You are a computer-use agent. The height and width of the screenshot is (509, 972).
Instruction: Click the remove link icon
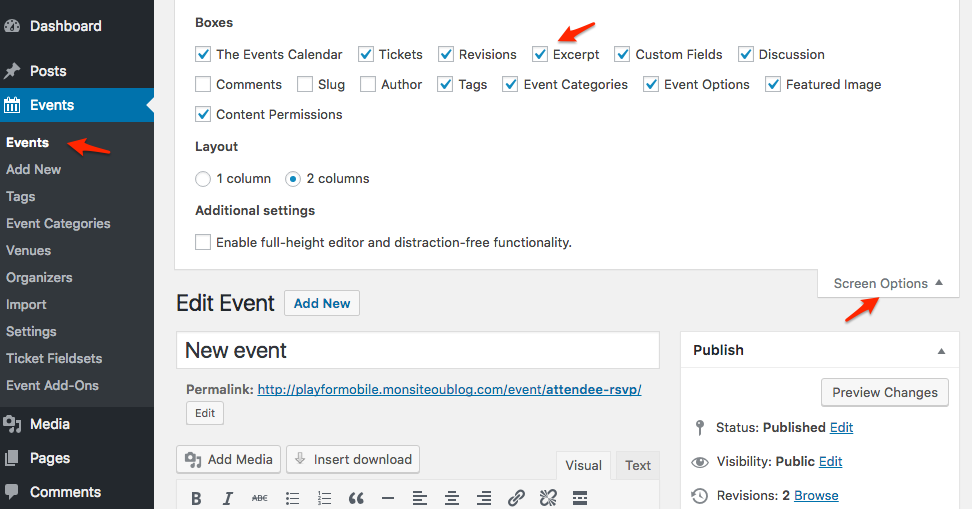tap(548, 498)
